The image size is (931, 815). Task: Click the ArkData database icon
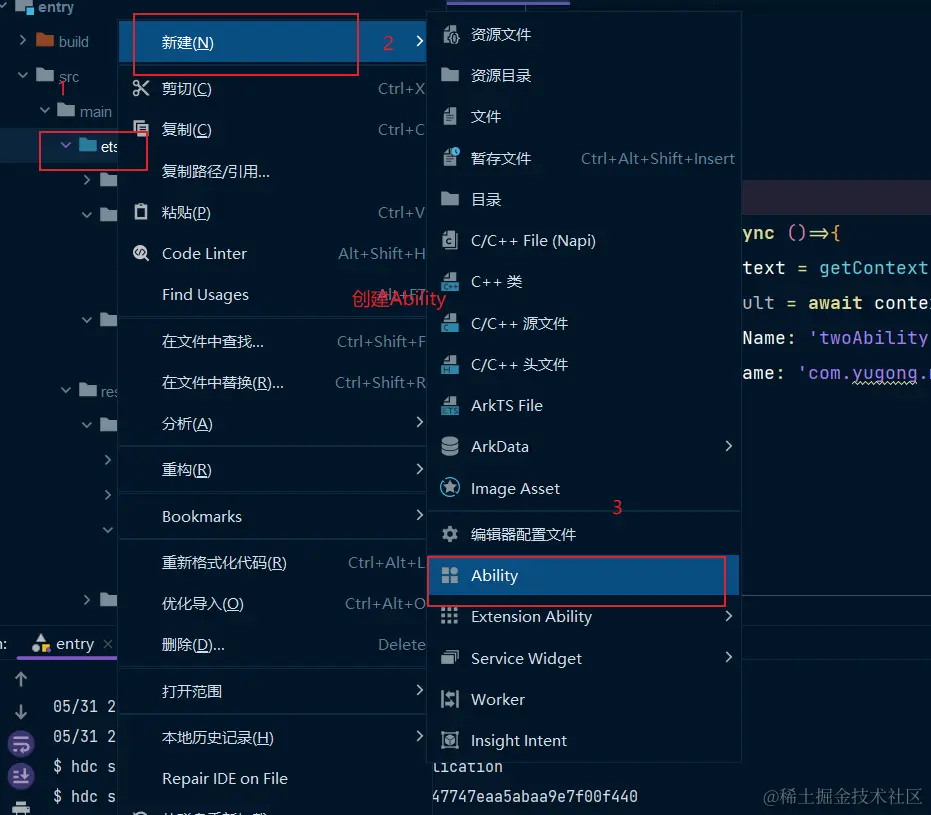(x=450, y=446)
